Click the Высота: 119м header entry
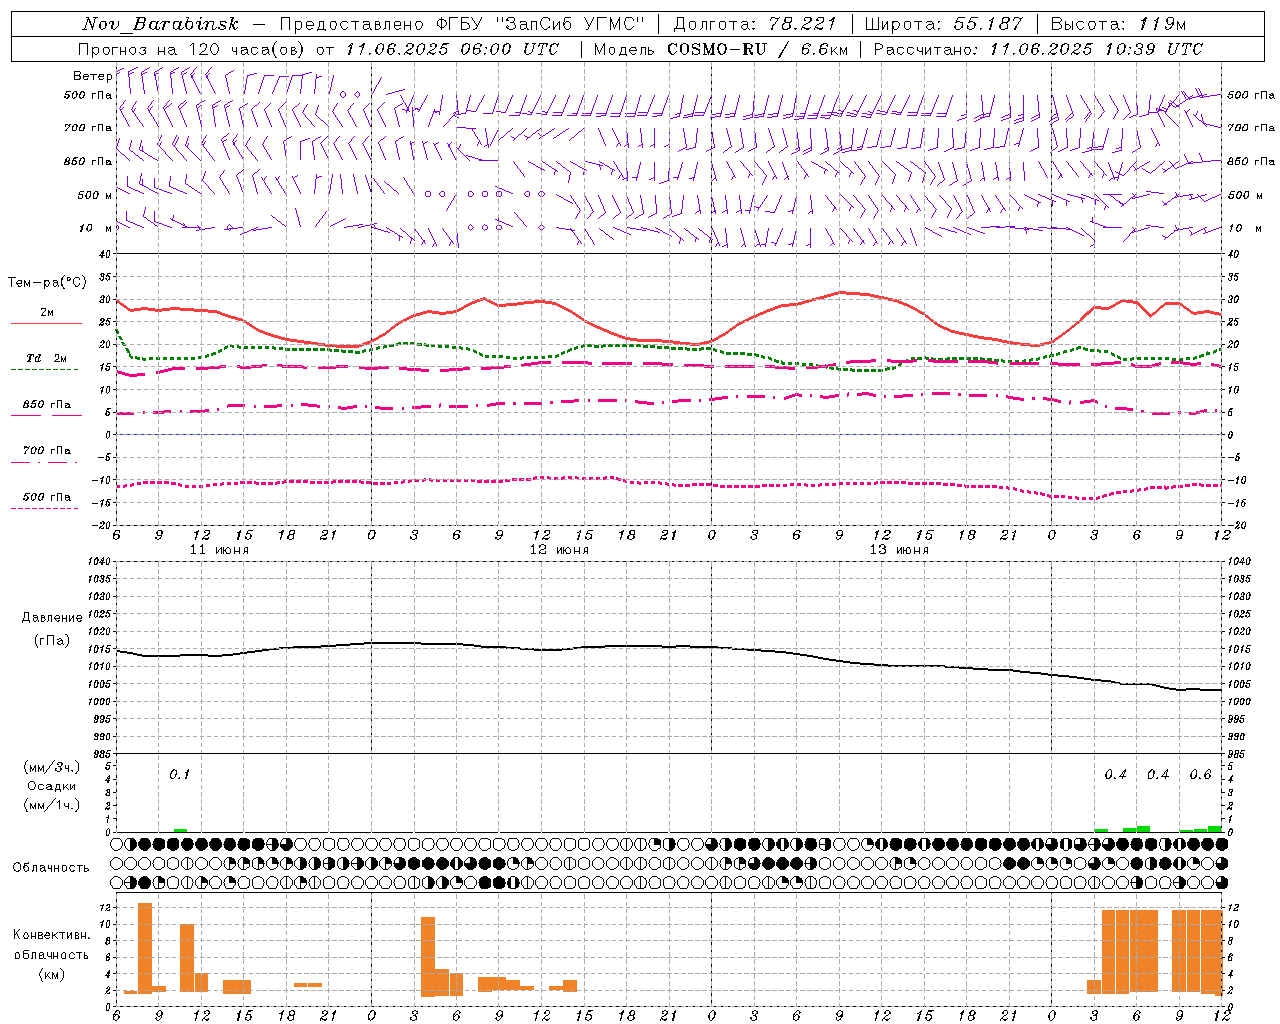The width and height of the screenshot is (1280, 1024). 1118,24
